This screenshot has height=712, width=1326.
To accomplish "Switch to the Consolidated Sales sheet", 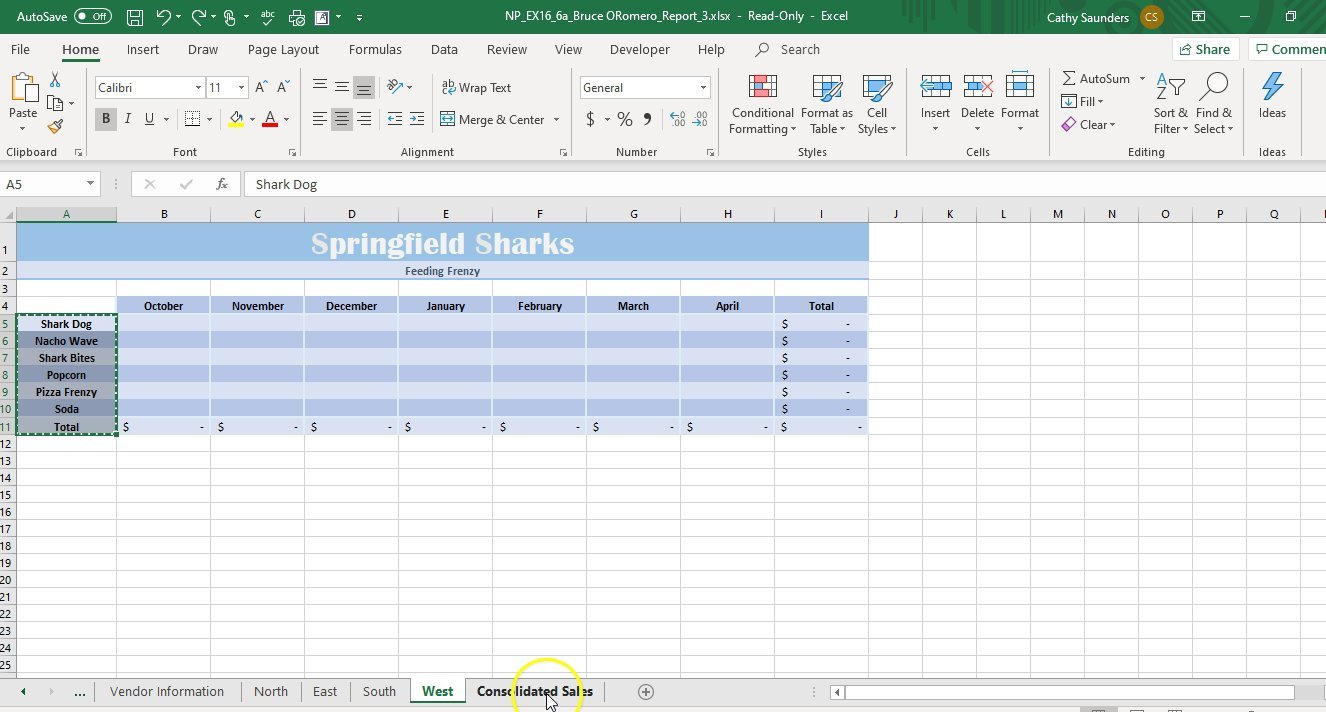I will (x=534, y=691).
